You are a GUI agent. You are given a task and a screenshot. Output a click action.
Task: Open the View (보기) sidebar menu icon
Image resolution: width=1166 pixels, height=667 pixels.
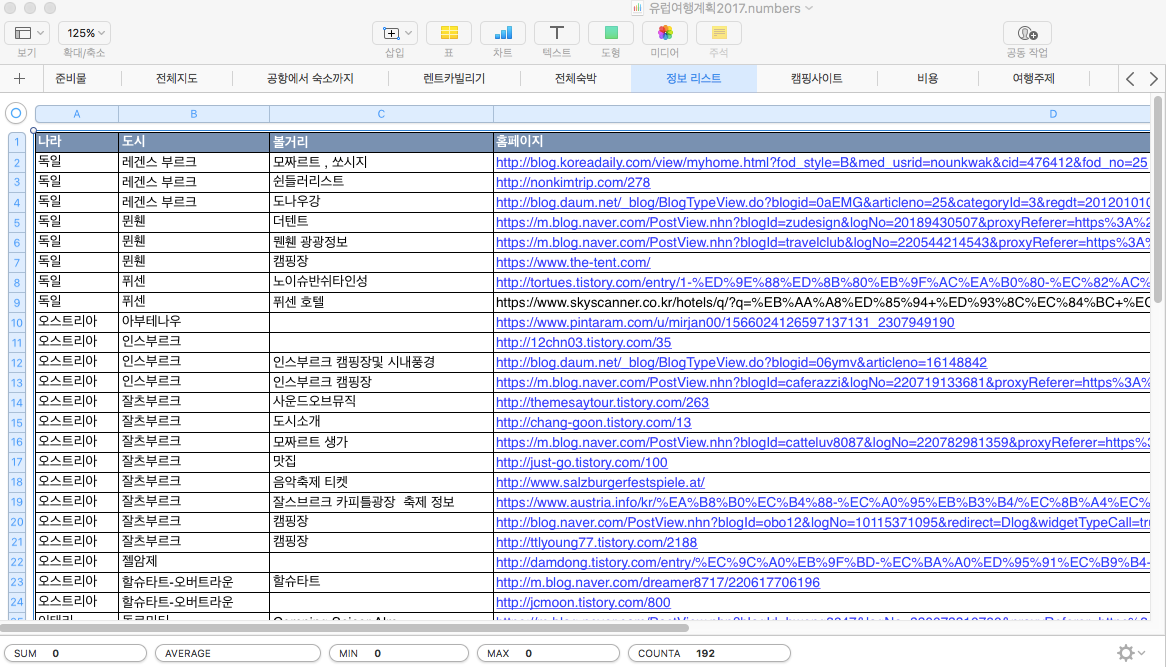(28, 33)
